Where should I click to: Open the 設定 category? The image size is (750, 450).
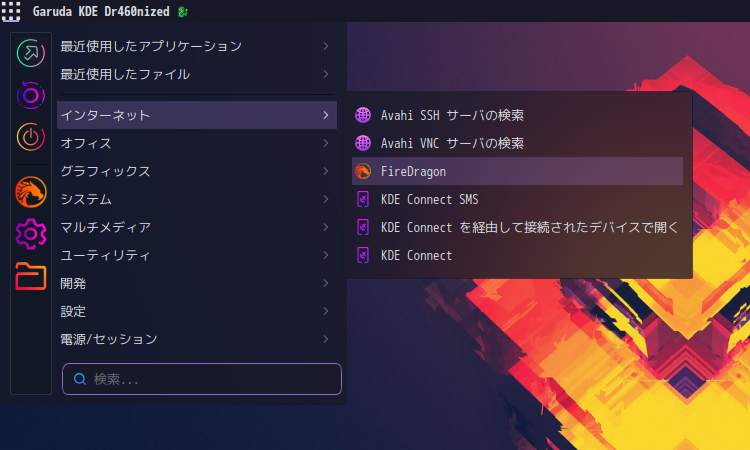(x=197, y=311)
